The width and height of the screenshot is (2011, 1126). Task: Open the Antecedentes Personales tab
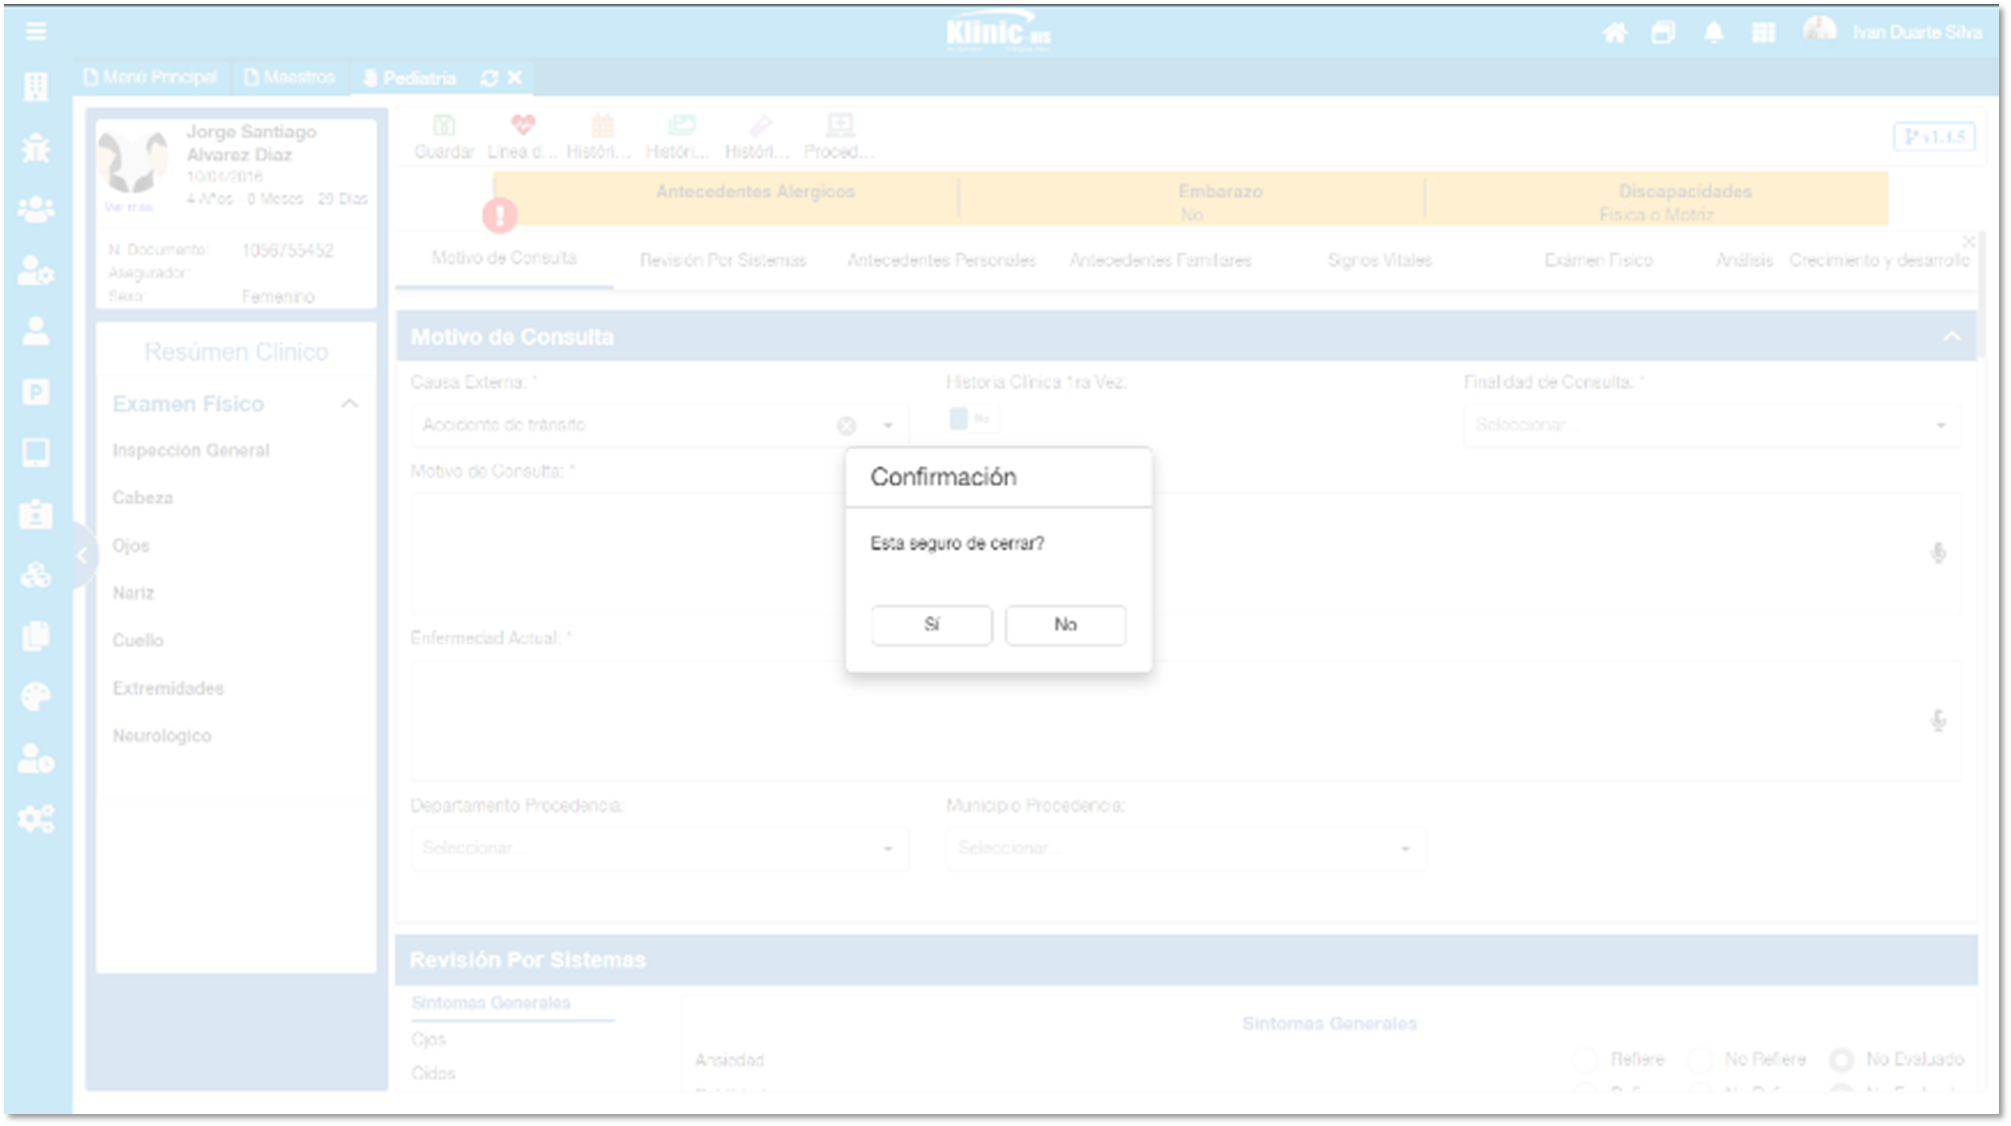[x=941, y=260]
